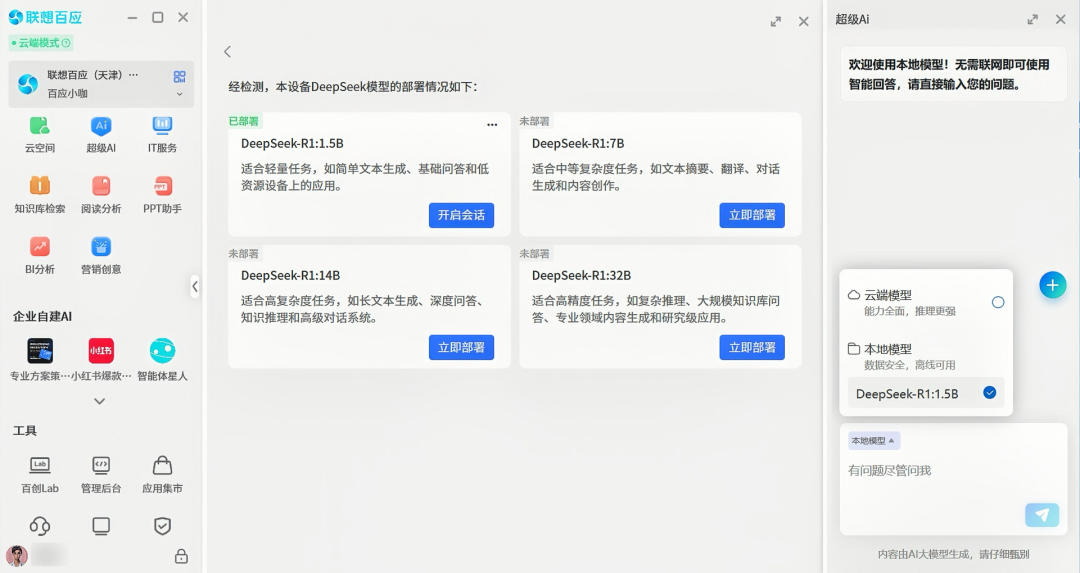Open the 管理后台 admin console
This screenshot has height=573, width=1080.
click(x=101, y=466)
